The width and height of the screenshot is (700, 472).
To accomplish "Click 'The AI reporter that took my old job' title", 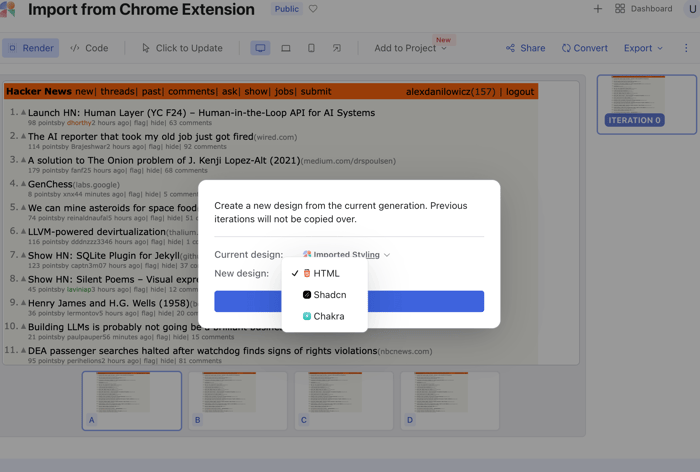I will (x=141, y=136).
